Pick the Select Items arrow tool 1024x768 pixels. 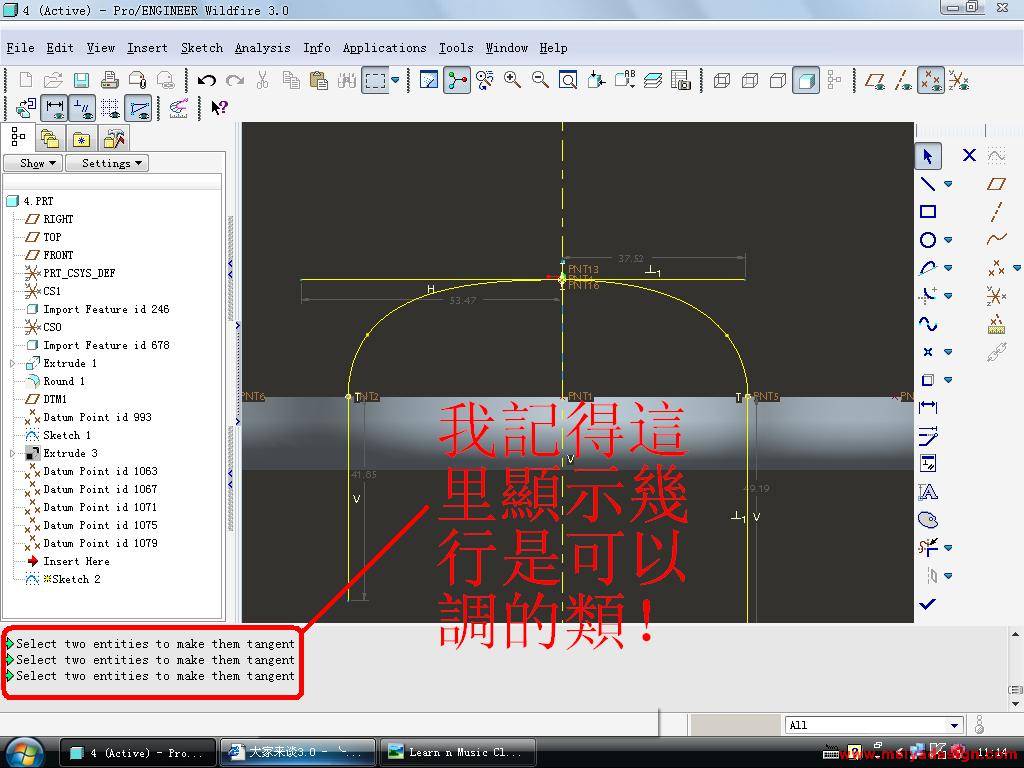click(x=928, y=156)
